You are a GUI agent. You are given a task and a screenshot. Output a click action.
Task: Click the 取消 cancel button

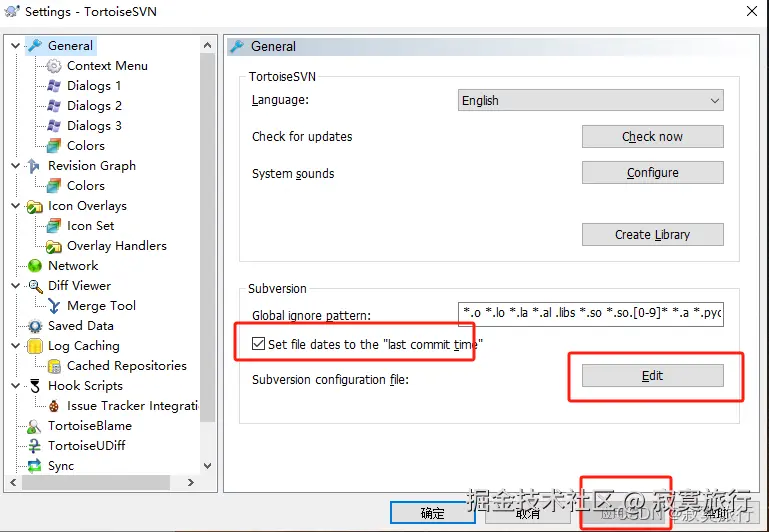[x=528, y=513]
